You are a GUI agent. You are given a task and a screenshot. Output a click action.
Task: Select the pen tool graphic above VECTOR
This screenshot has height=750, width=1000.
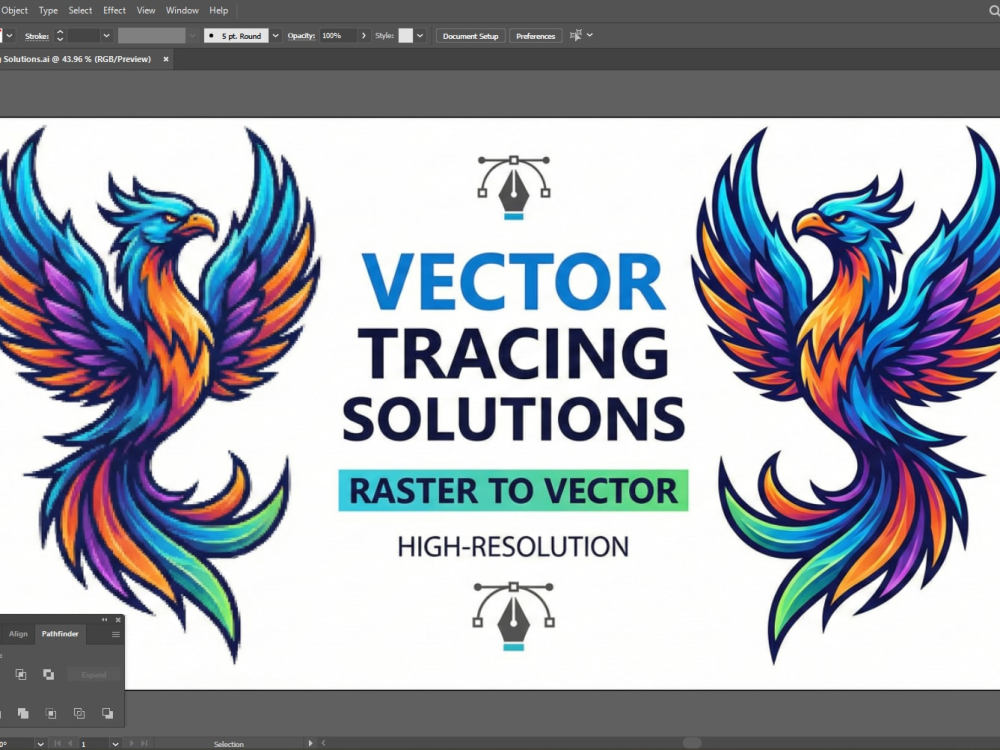coord(514,188)
